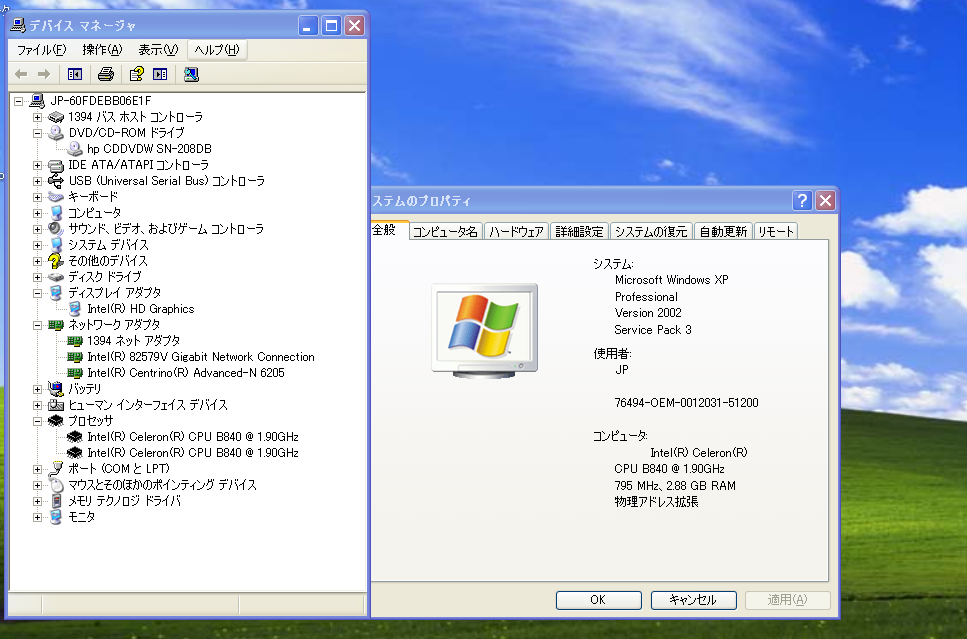
Task: Collapse the root JP-60FDEBB06E1F node
Action: (x=19, y=101)
